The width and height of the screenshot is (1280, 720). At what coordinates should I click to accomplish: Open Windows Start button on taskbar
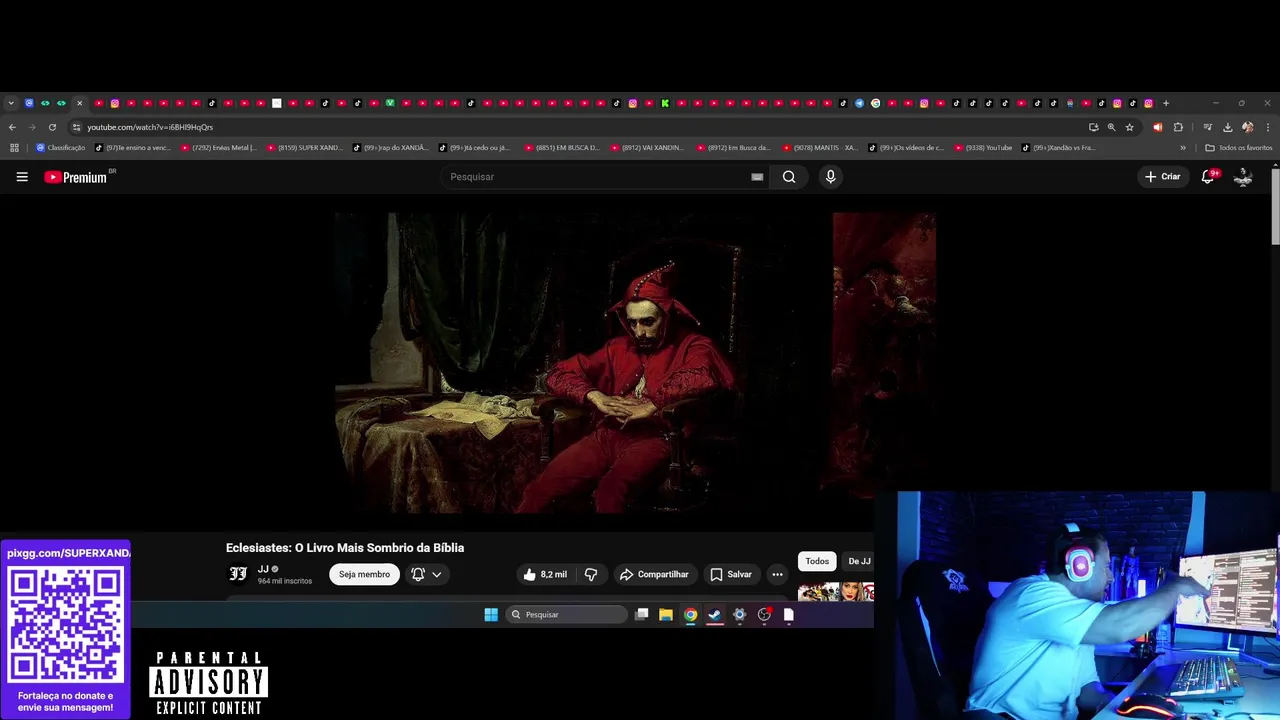point(491,615)
